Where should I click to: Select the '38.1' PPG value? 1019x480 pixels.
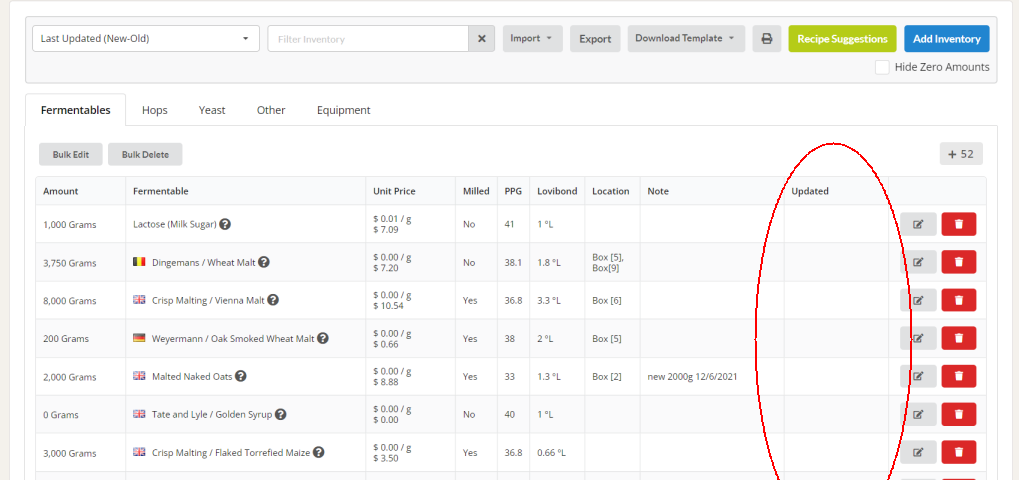tap(513, 263)
